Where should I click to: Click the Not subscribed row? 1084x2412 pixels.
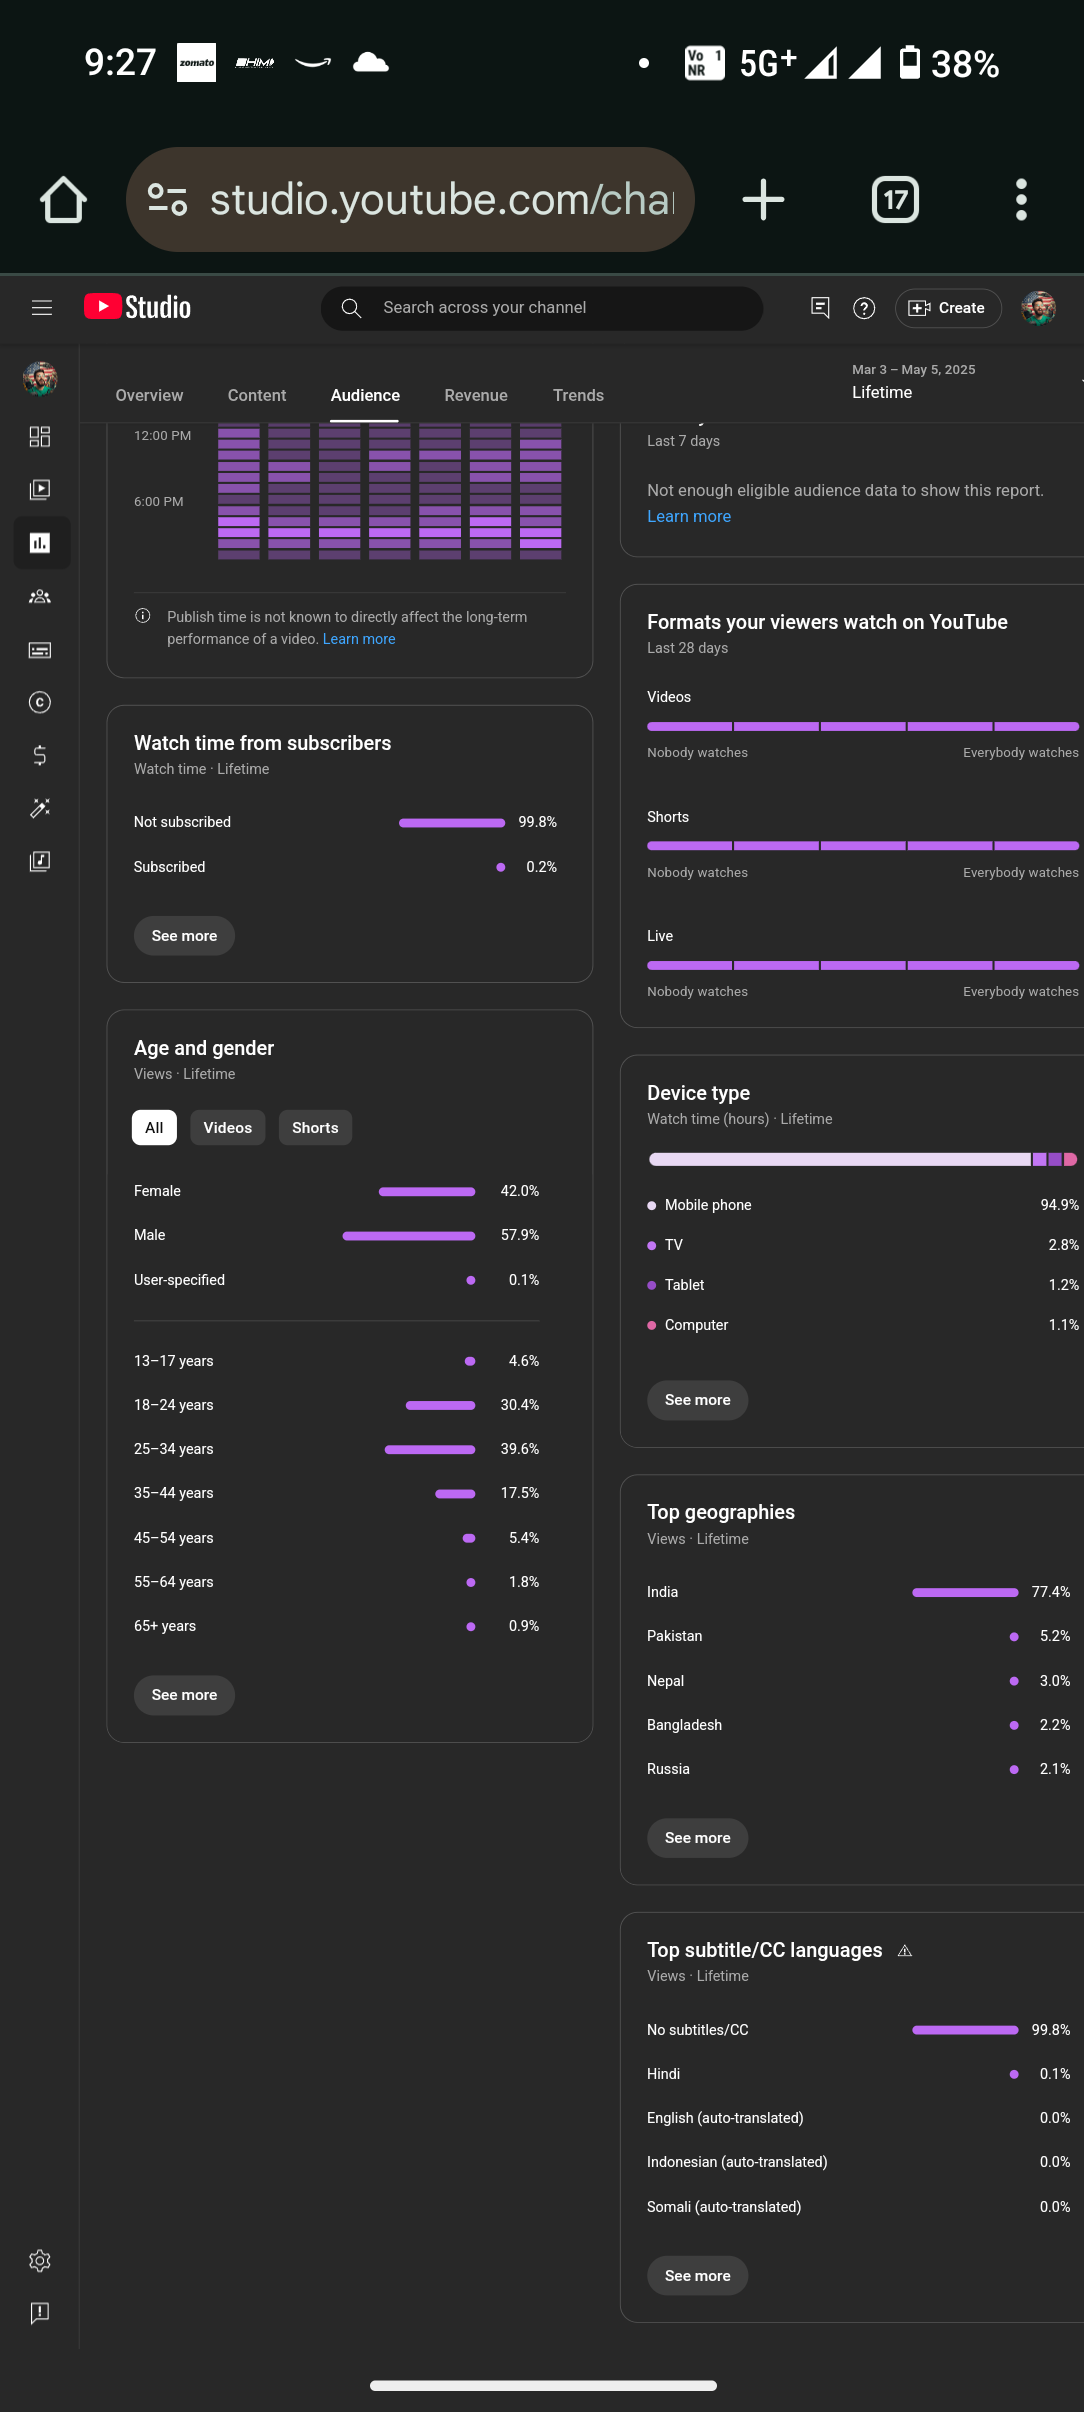346,822
